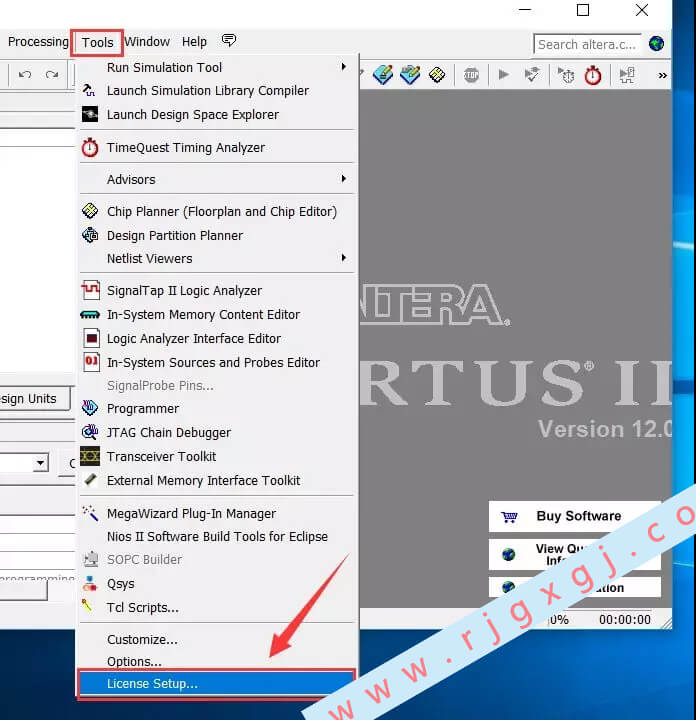This screenshot has width=696, height=720.
Task: Open Tcl Scripts dialog
Action: click(217, 608)
